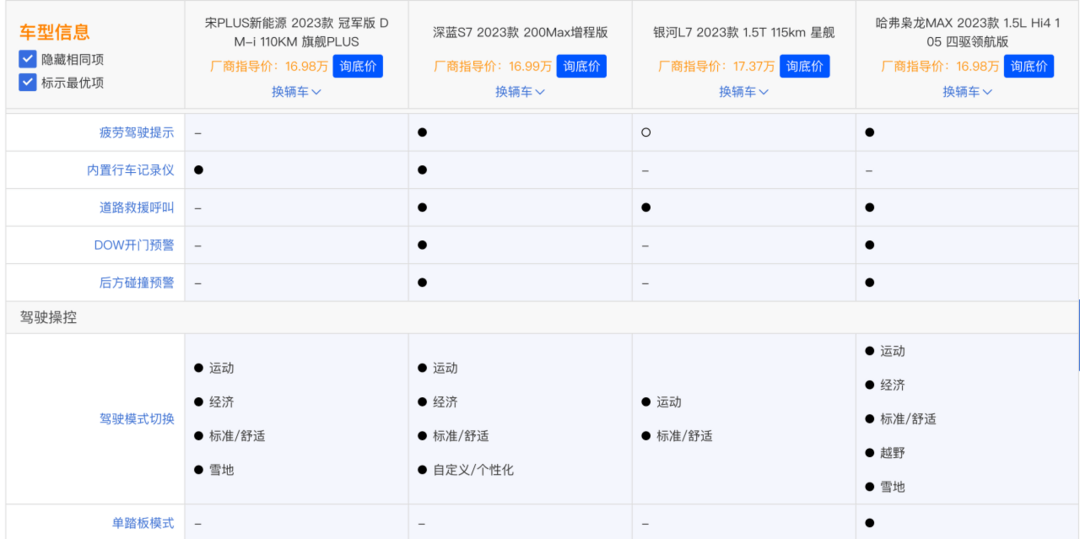Click the 越野 drive mode entry
1080x539 pixels.
(x=893, y=453)
